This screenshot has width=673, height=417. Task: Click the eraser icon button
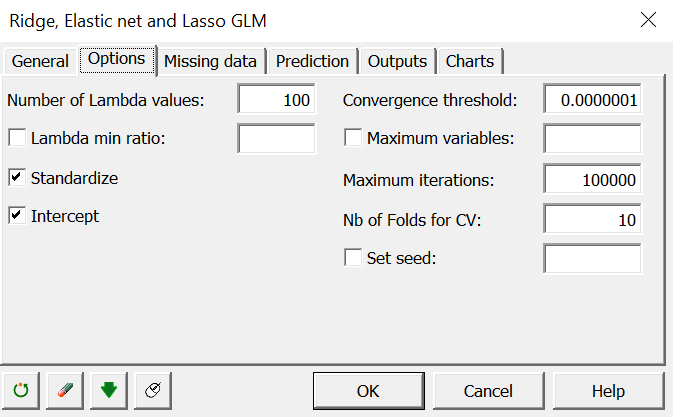(65, 391)
